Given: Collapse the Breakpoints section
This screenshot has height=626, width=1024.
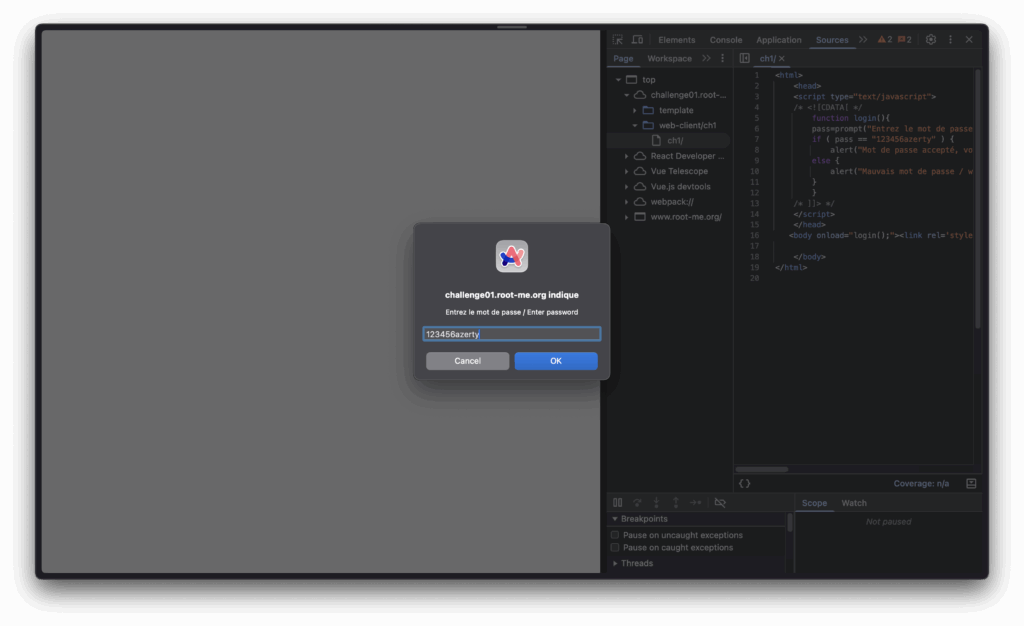Looking at the screenshot, I should (615, 519).
